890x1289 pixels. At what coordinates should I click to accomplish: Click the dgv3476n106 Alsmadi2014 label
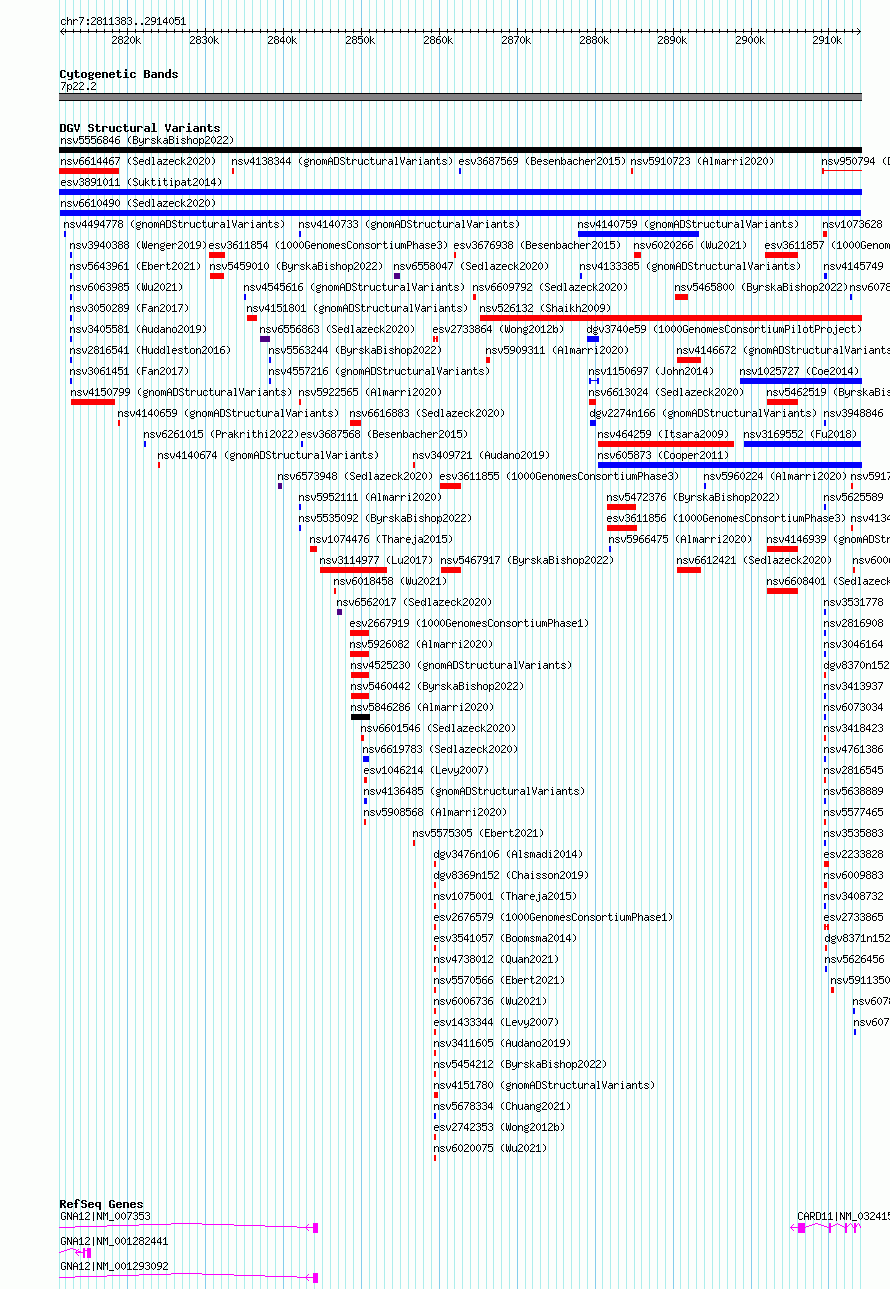coord(508,854)
